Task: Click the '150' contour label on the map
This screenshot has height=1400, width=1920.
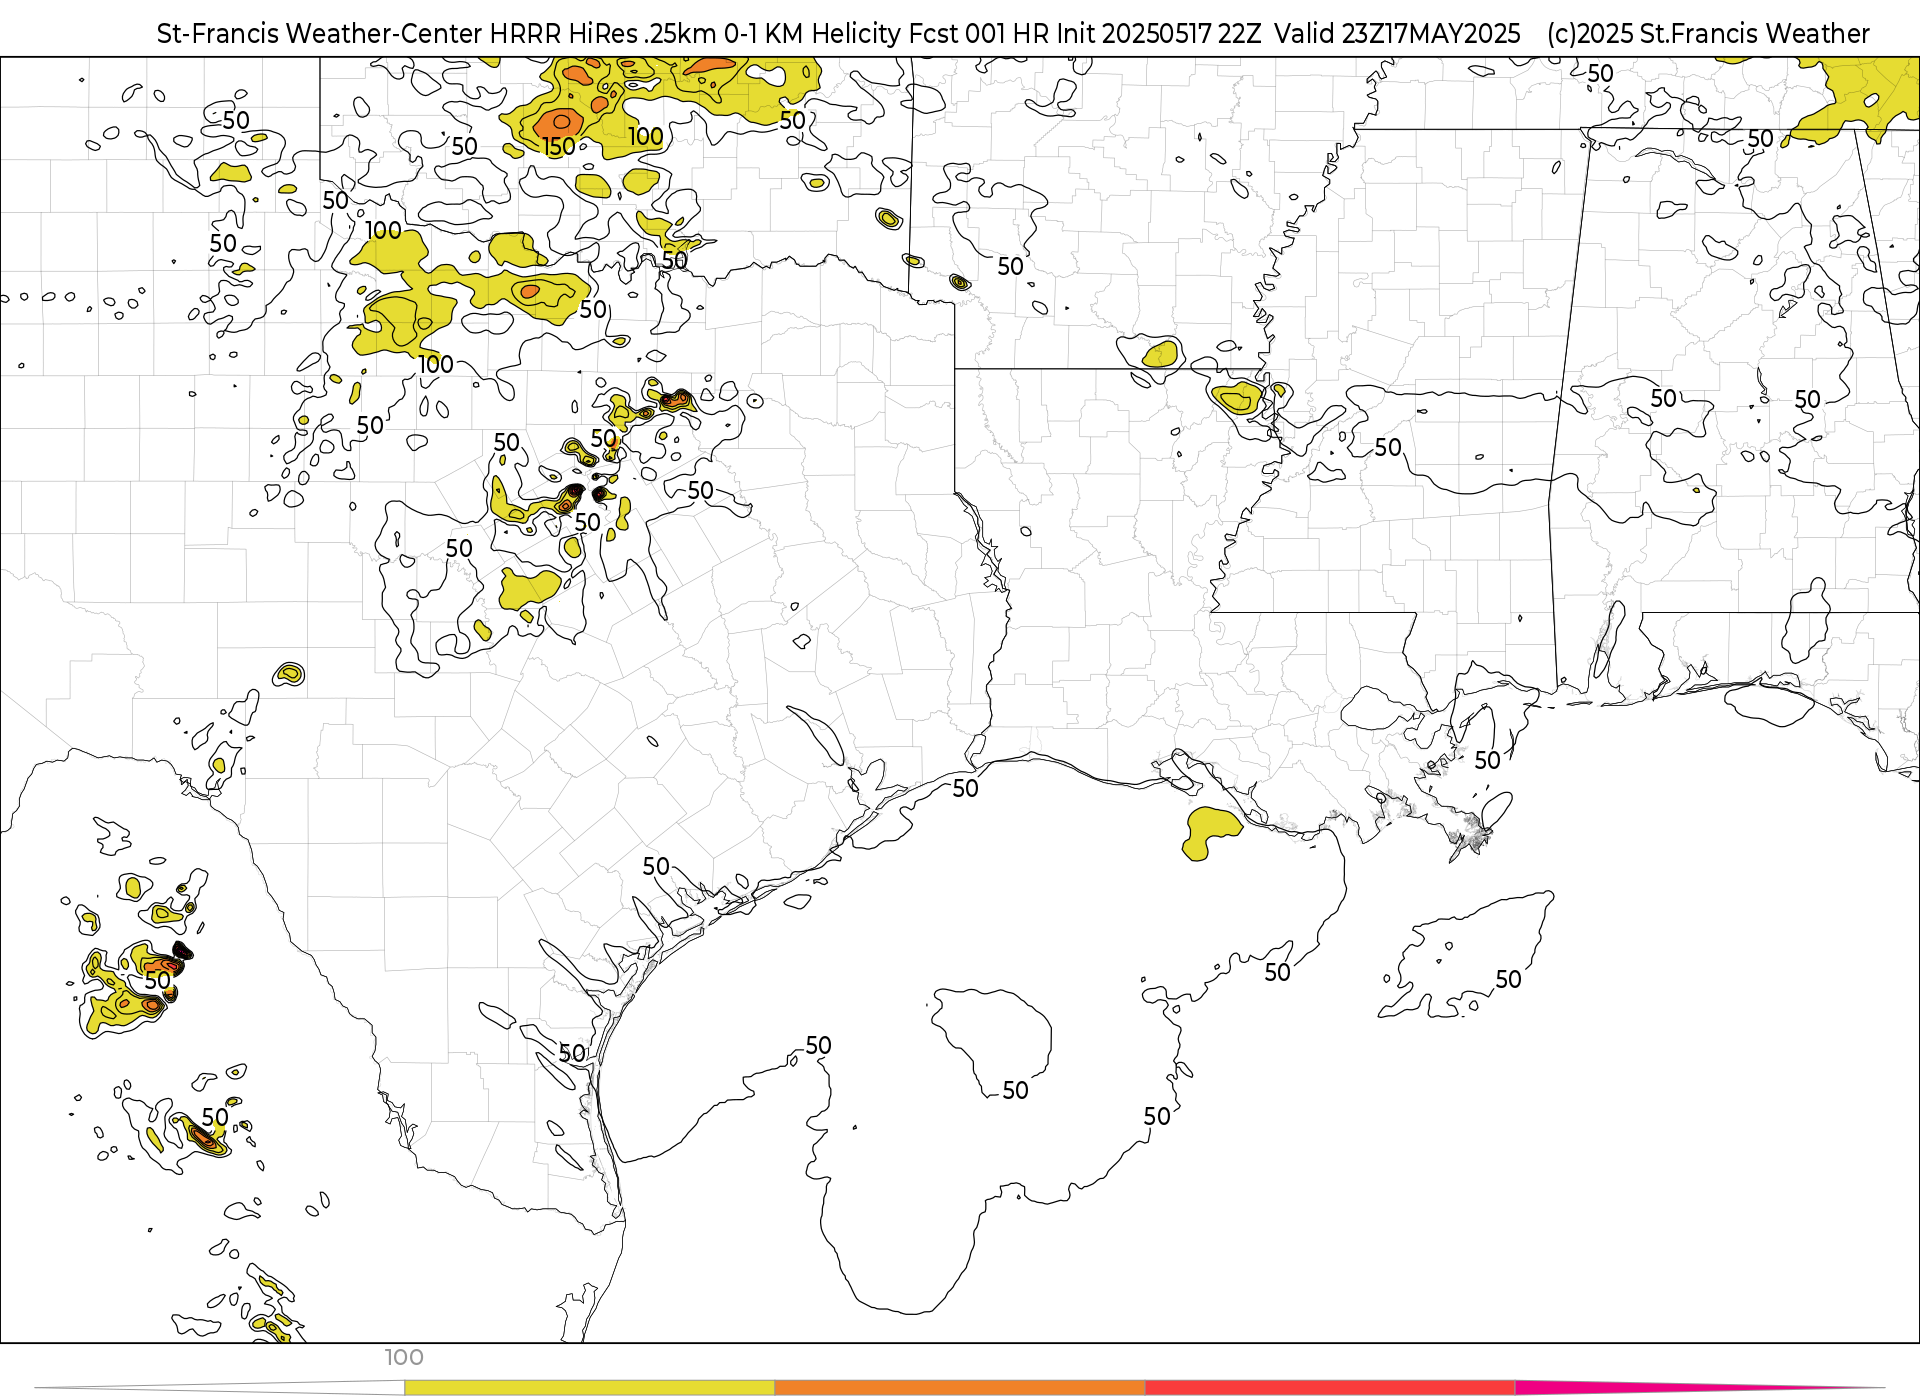Action: coord(559,147)
